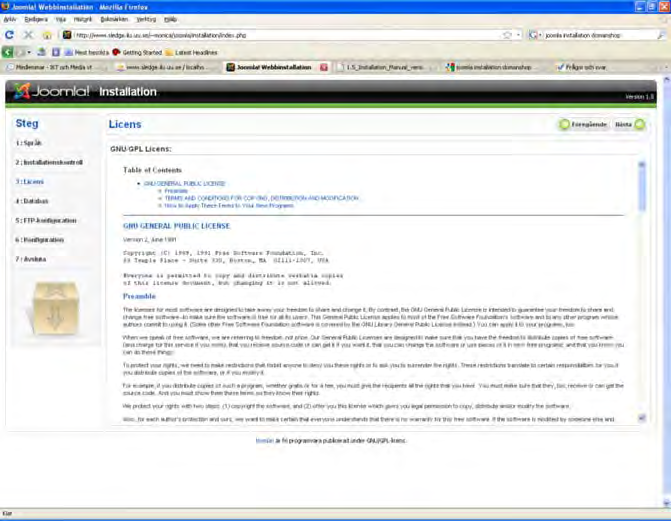The height and width of the screenshot is (521, 671).
Task: Select step 5: FTP-konfiguration
Action: 46,220
